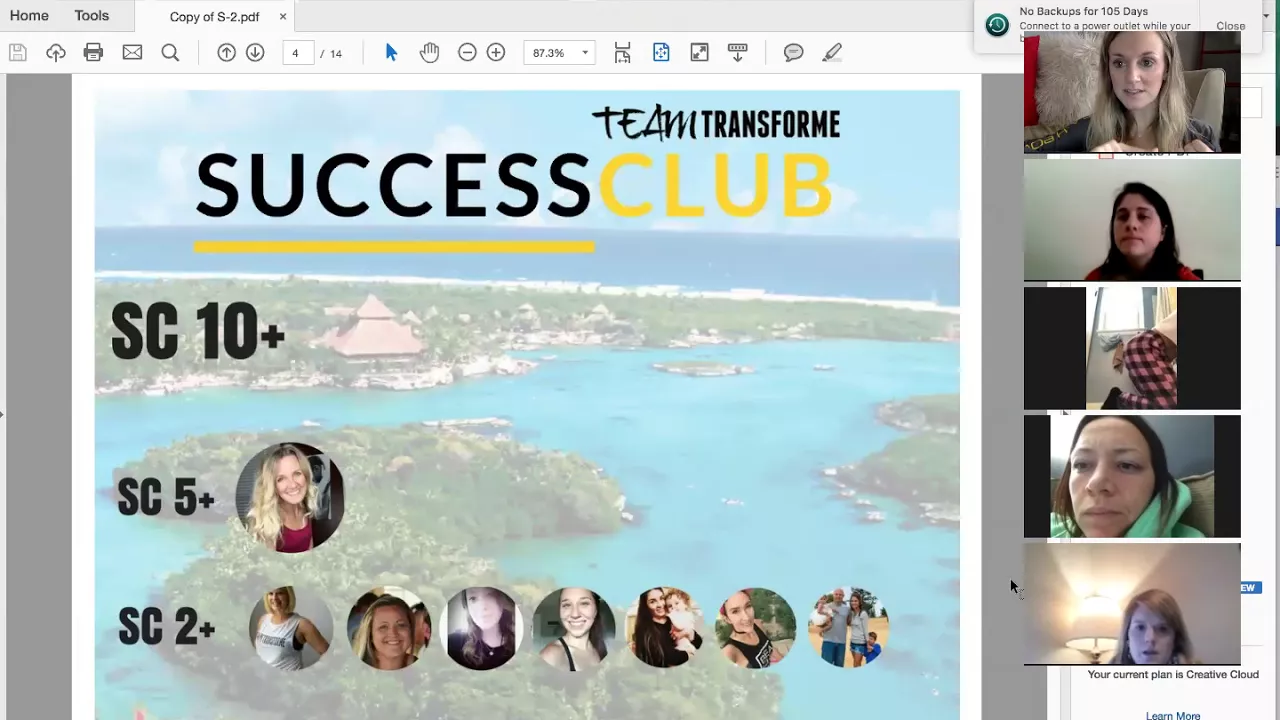Viewport: 1280px width, 720px height.
Task: Select the Copy of S-2.pdf tab
Action: [214, 17]
